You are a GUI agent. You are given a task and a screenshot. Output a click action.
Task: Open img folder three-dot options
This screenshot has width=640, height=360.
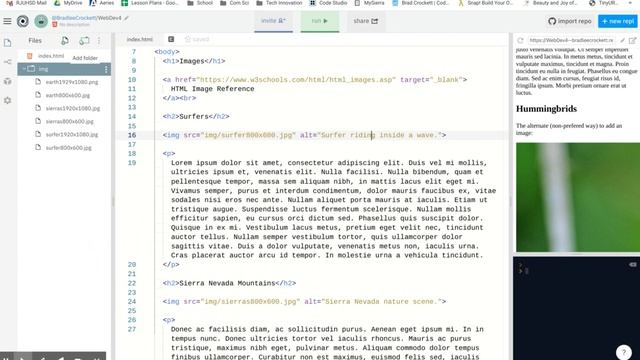click(106, 69)
